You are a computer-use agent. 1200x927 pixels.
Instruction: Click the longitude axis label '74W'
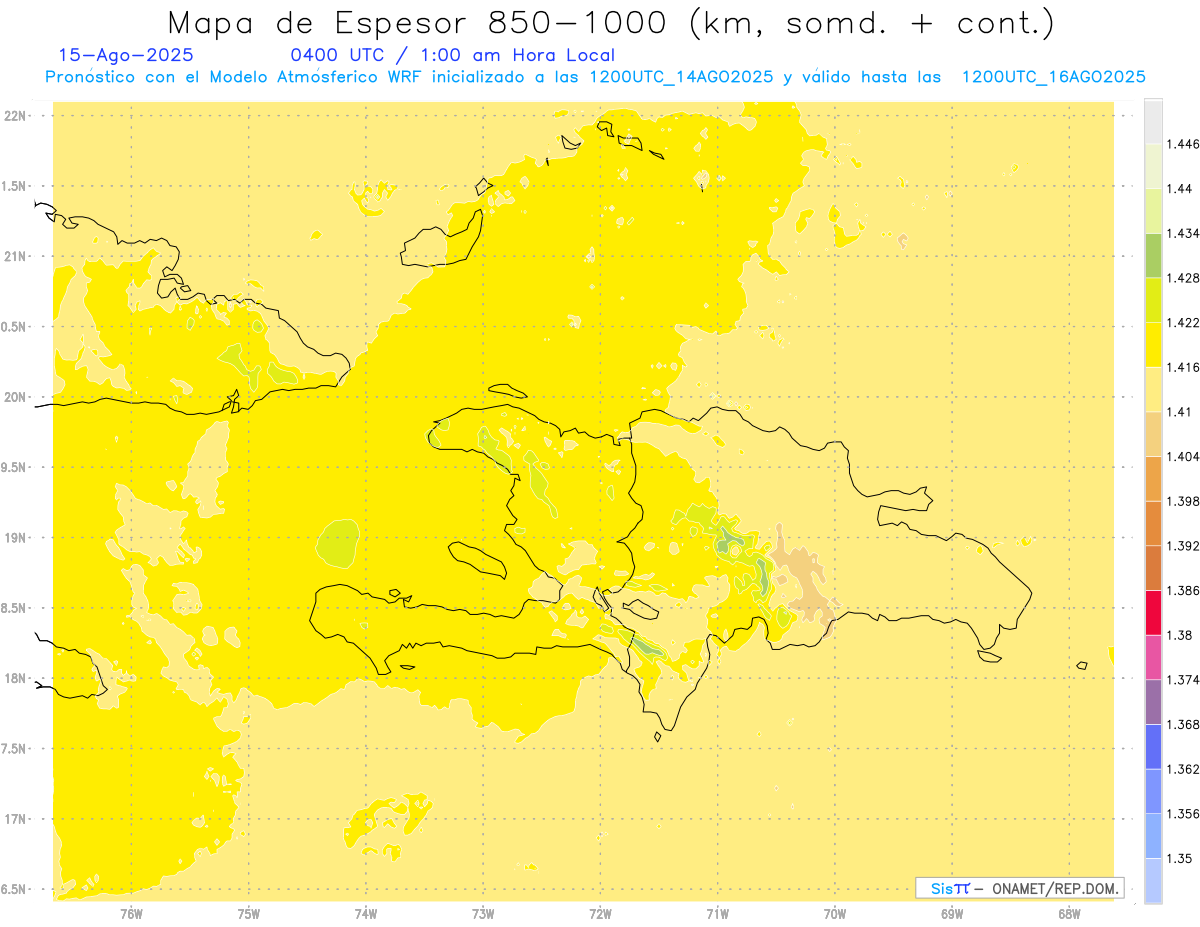(x=365, y=914)
